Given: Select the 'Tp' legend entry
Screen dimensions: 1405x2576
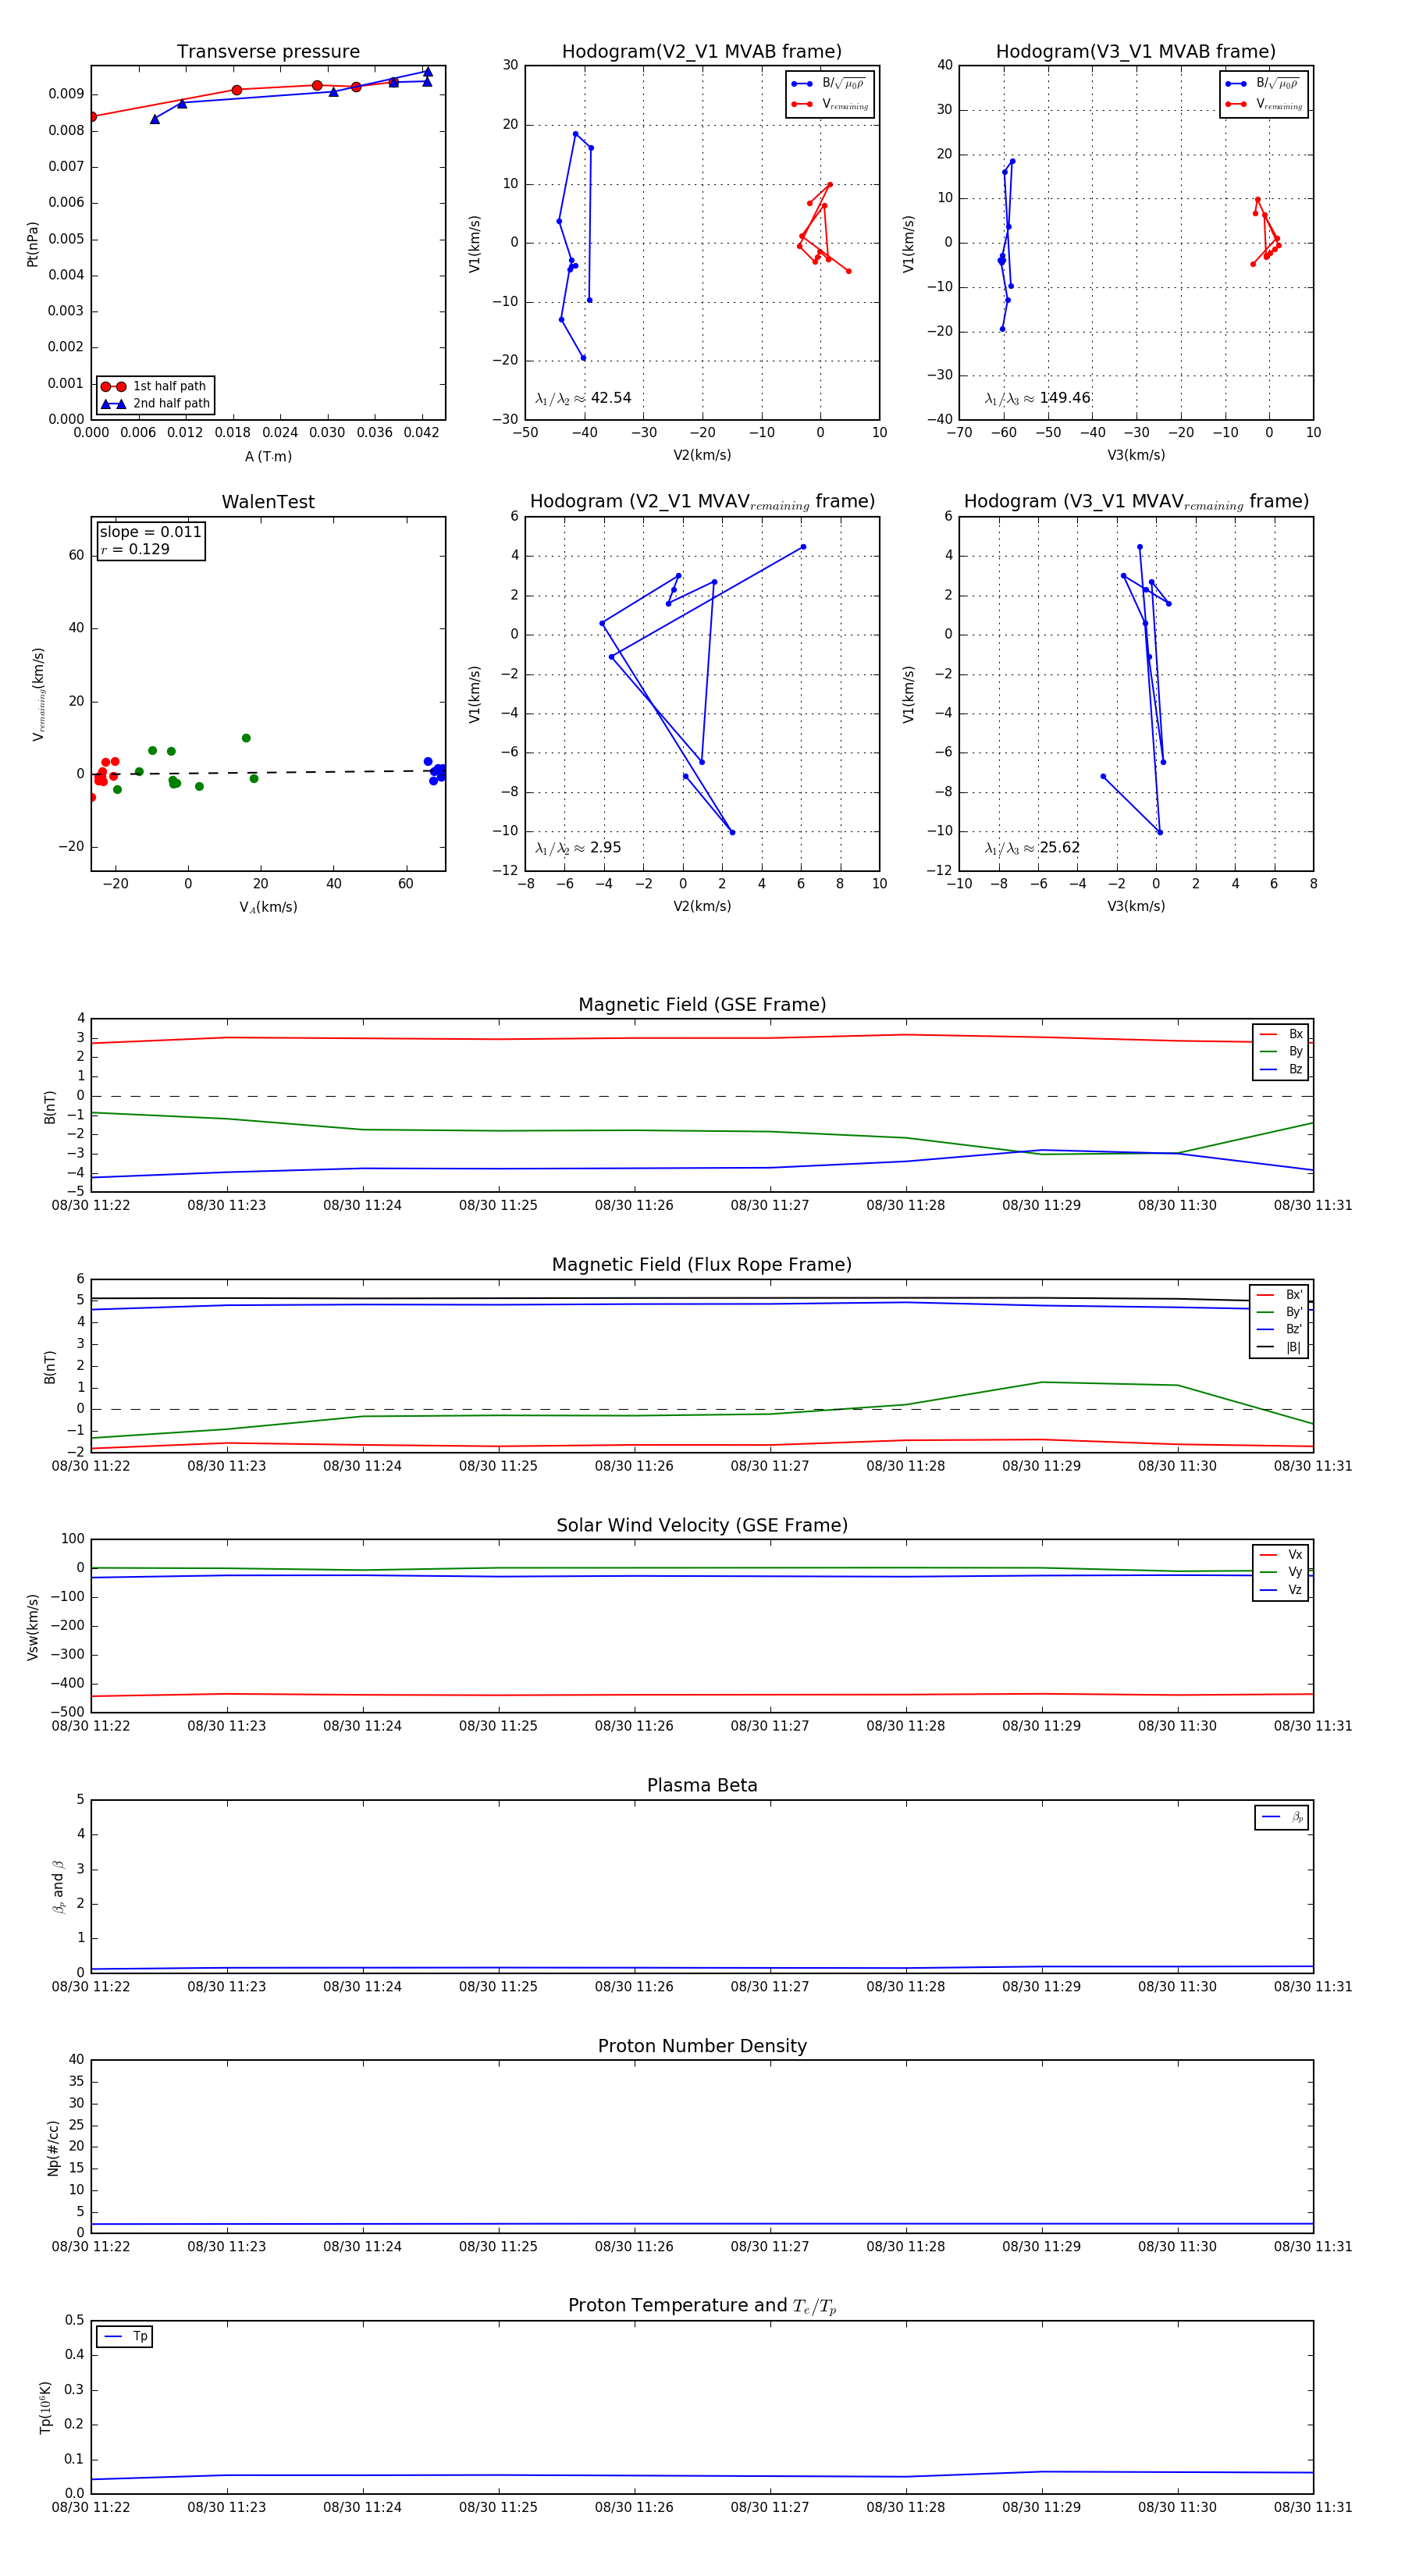Looking at the screenshot, I should click(126, 2337).
